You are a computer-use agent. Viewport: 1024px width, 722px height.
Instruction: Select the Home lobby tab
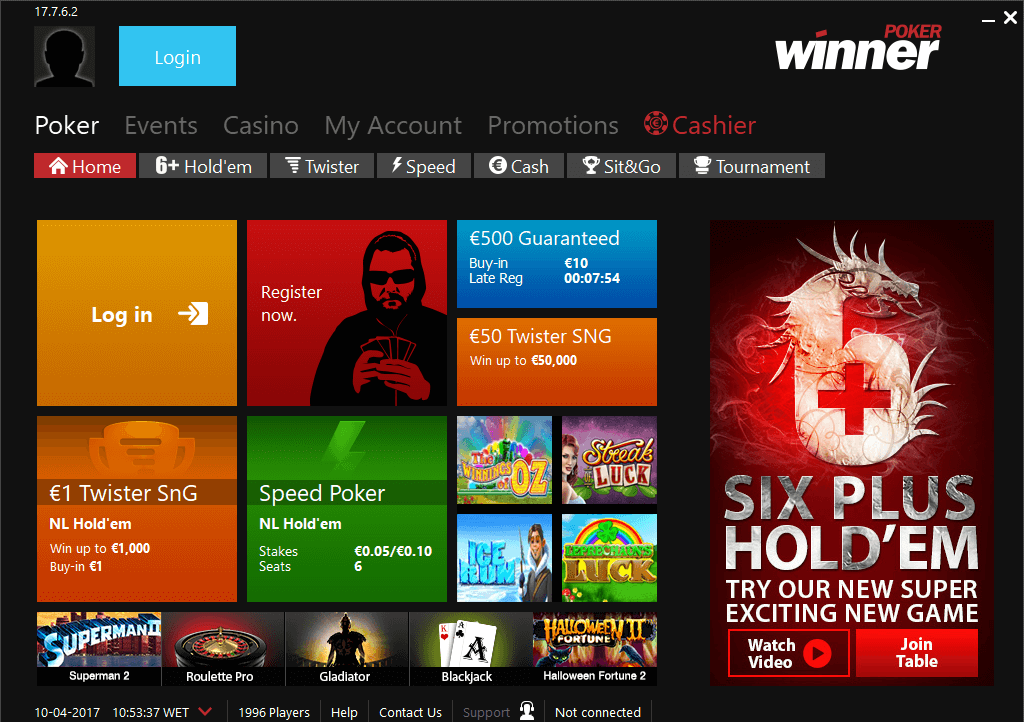tap(85, 166)
